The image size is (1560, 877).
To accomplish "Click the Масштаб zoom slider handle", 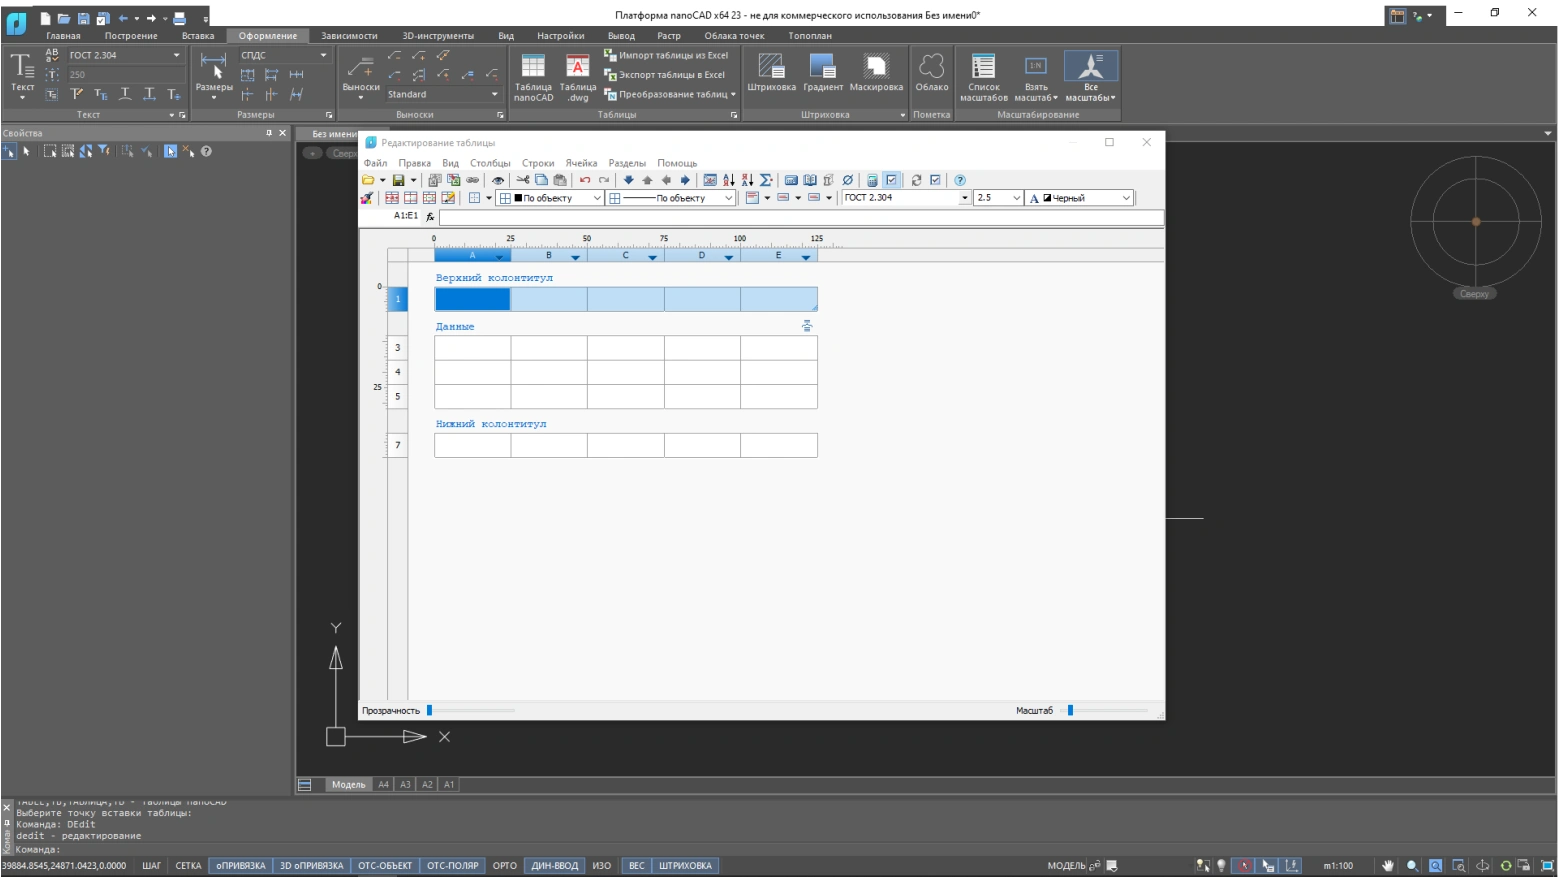I will [1070, 710].
